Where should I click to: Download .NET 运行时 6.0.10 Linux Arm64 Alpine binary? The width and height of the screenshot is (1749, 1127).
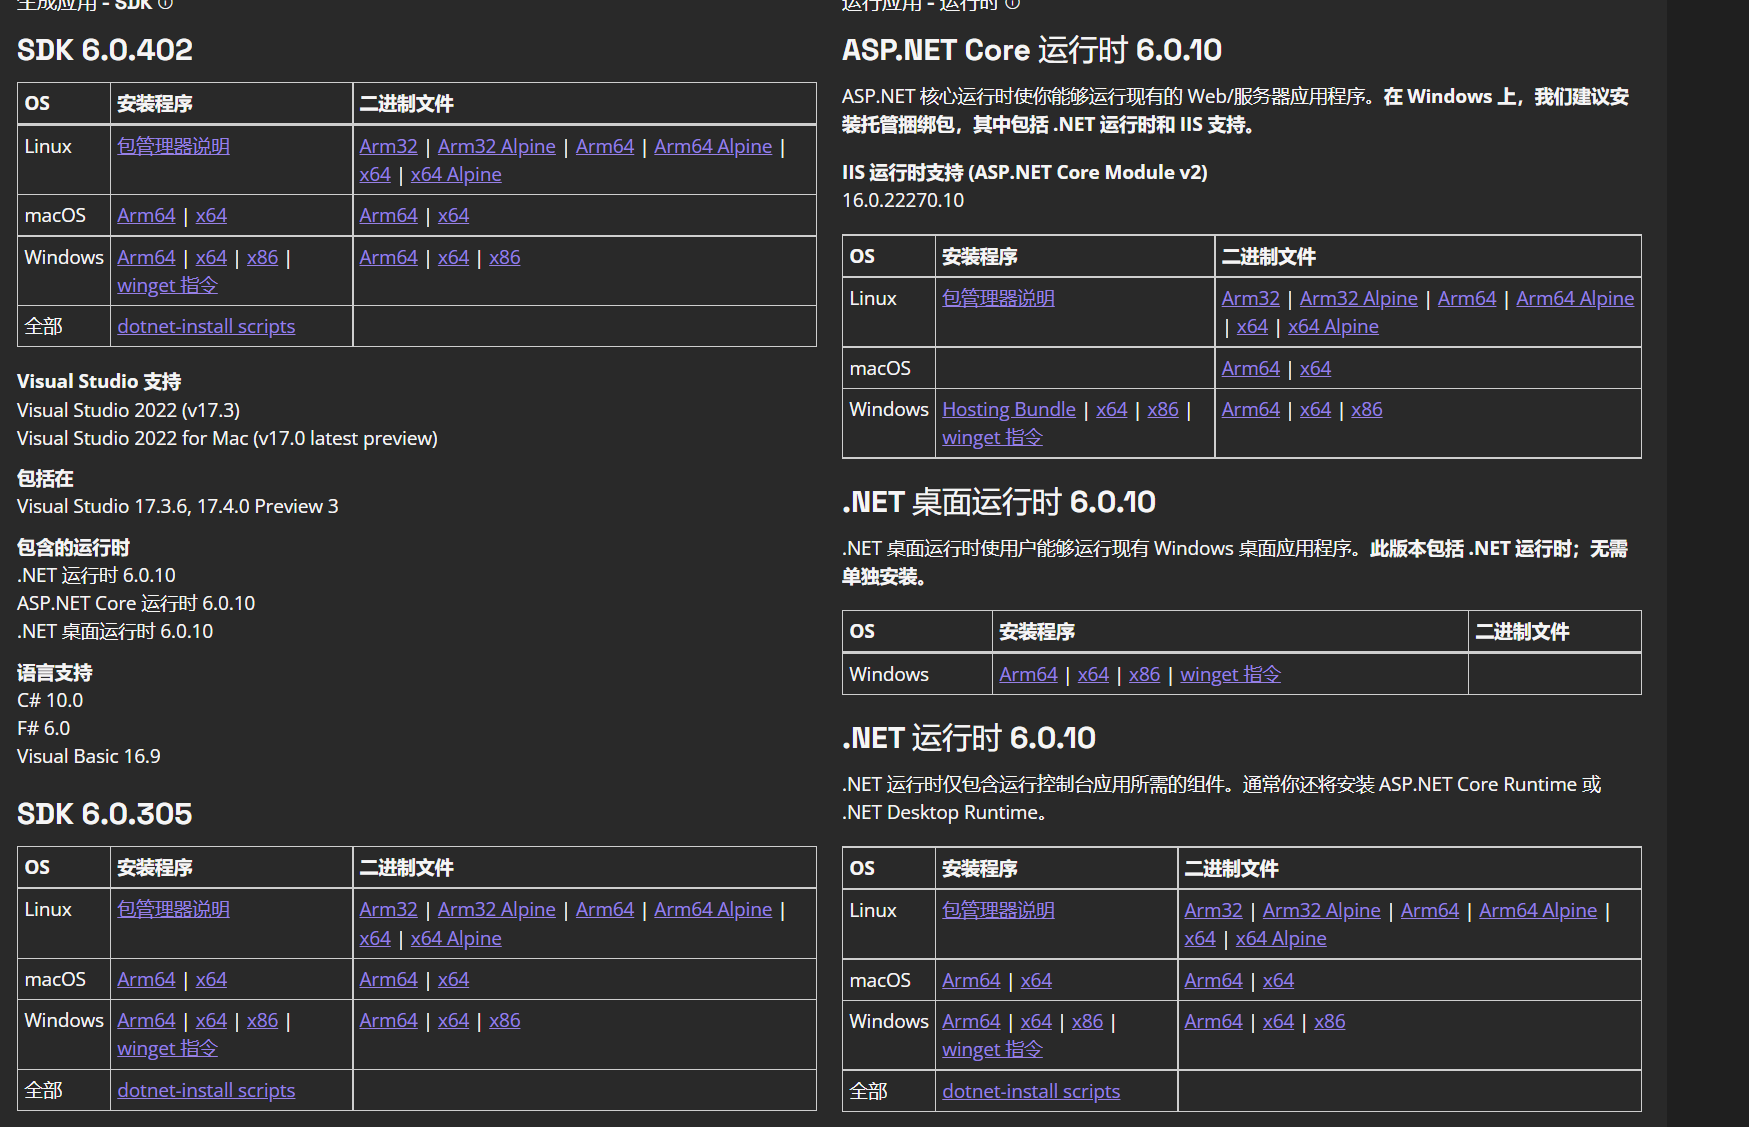pos(1538,910)
